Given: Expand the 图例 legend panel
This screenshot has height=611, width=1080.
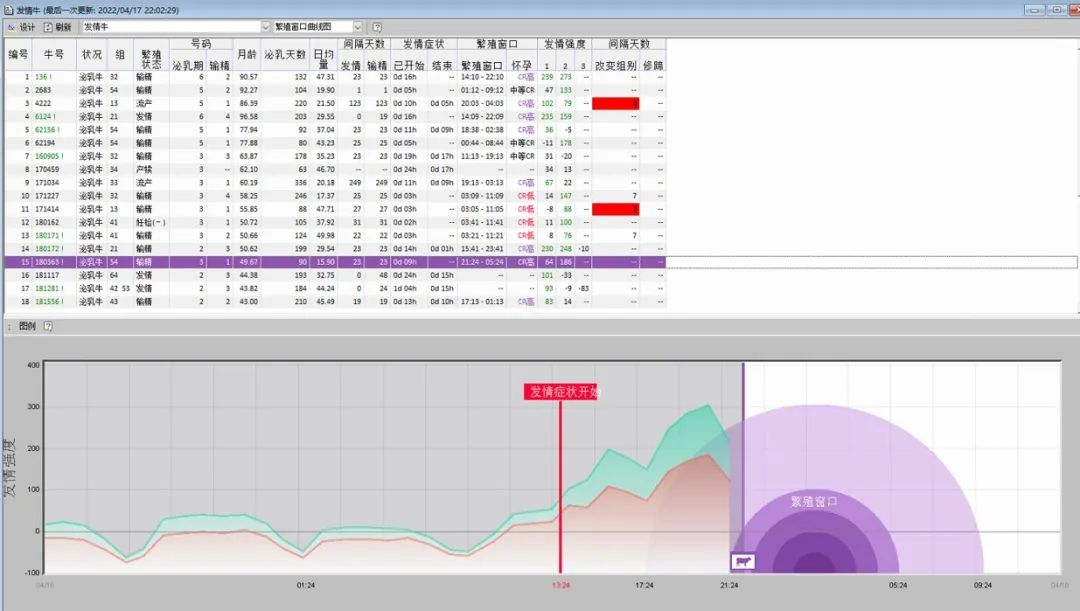Looking at the screenshot, I should (9, 326).
